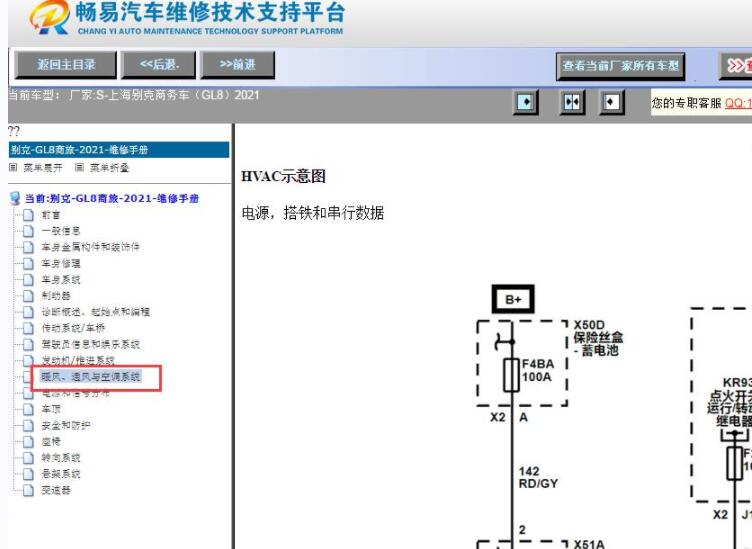Click the QQ customer service link
Viewport: 752px width, 549px height.
pyautogui.click(x=738, y=103)
